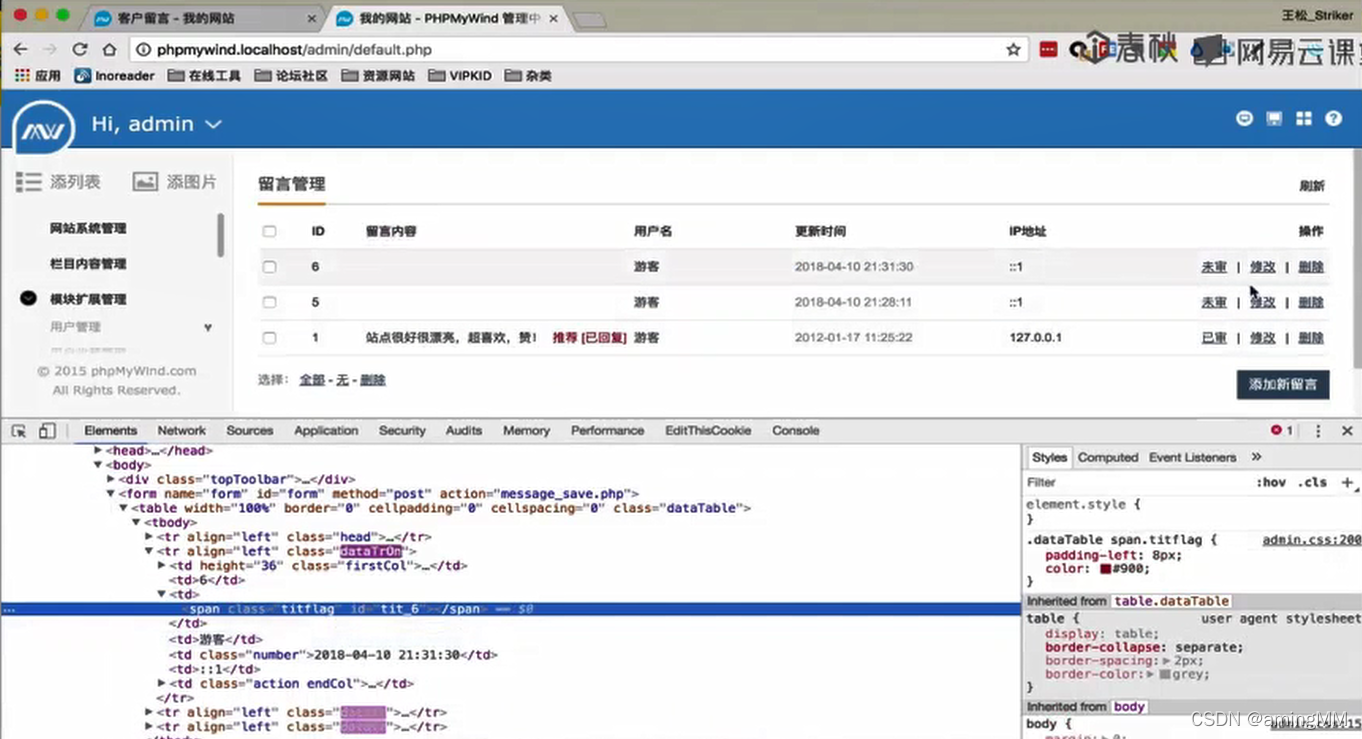Expand the 用户管理 sidebar arrow

(x=208, y=328)
